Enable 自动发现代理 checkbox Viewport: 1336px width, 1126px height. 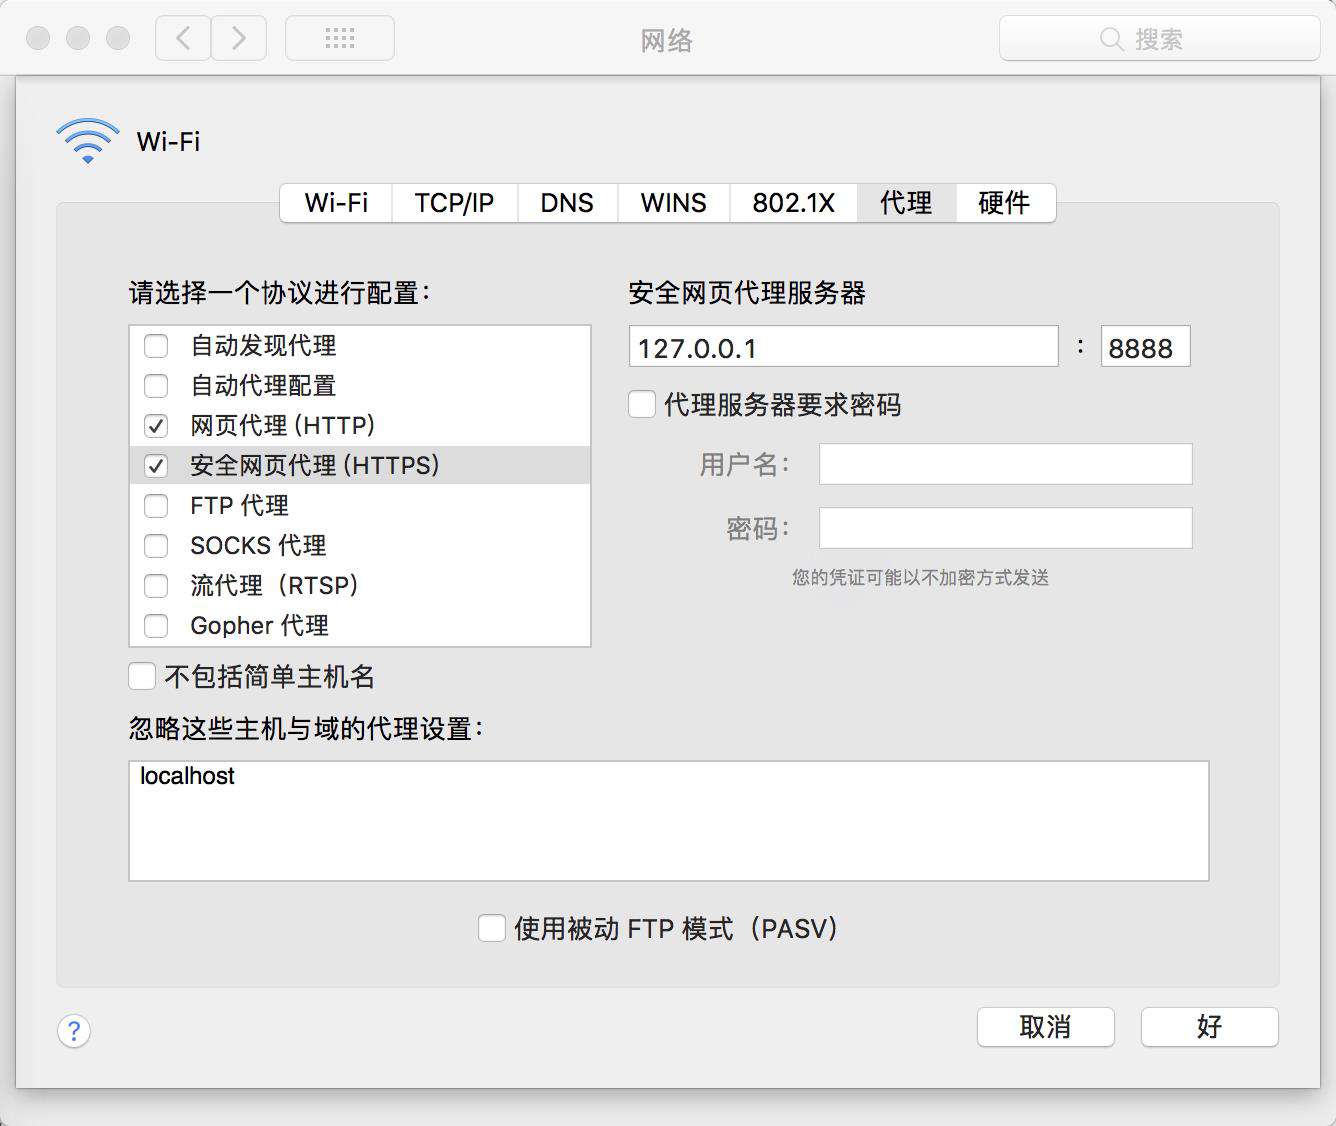156,346
